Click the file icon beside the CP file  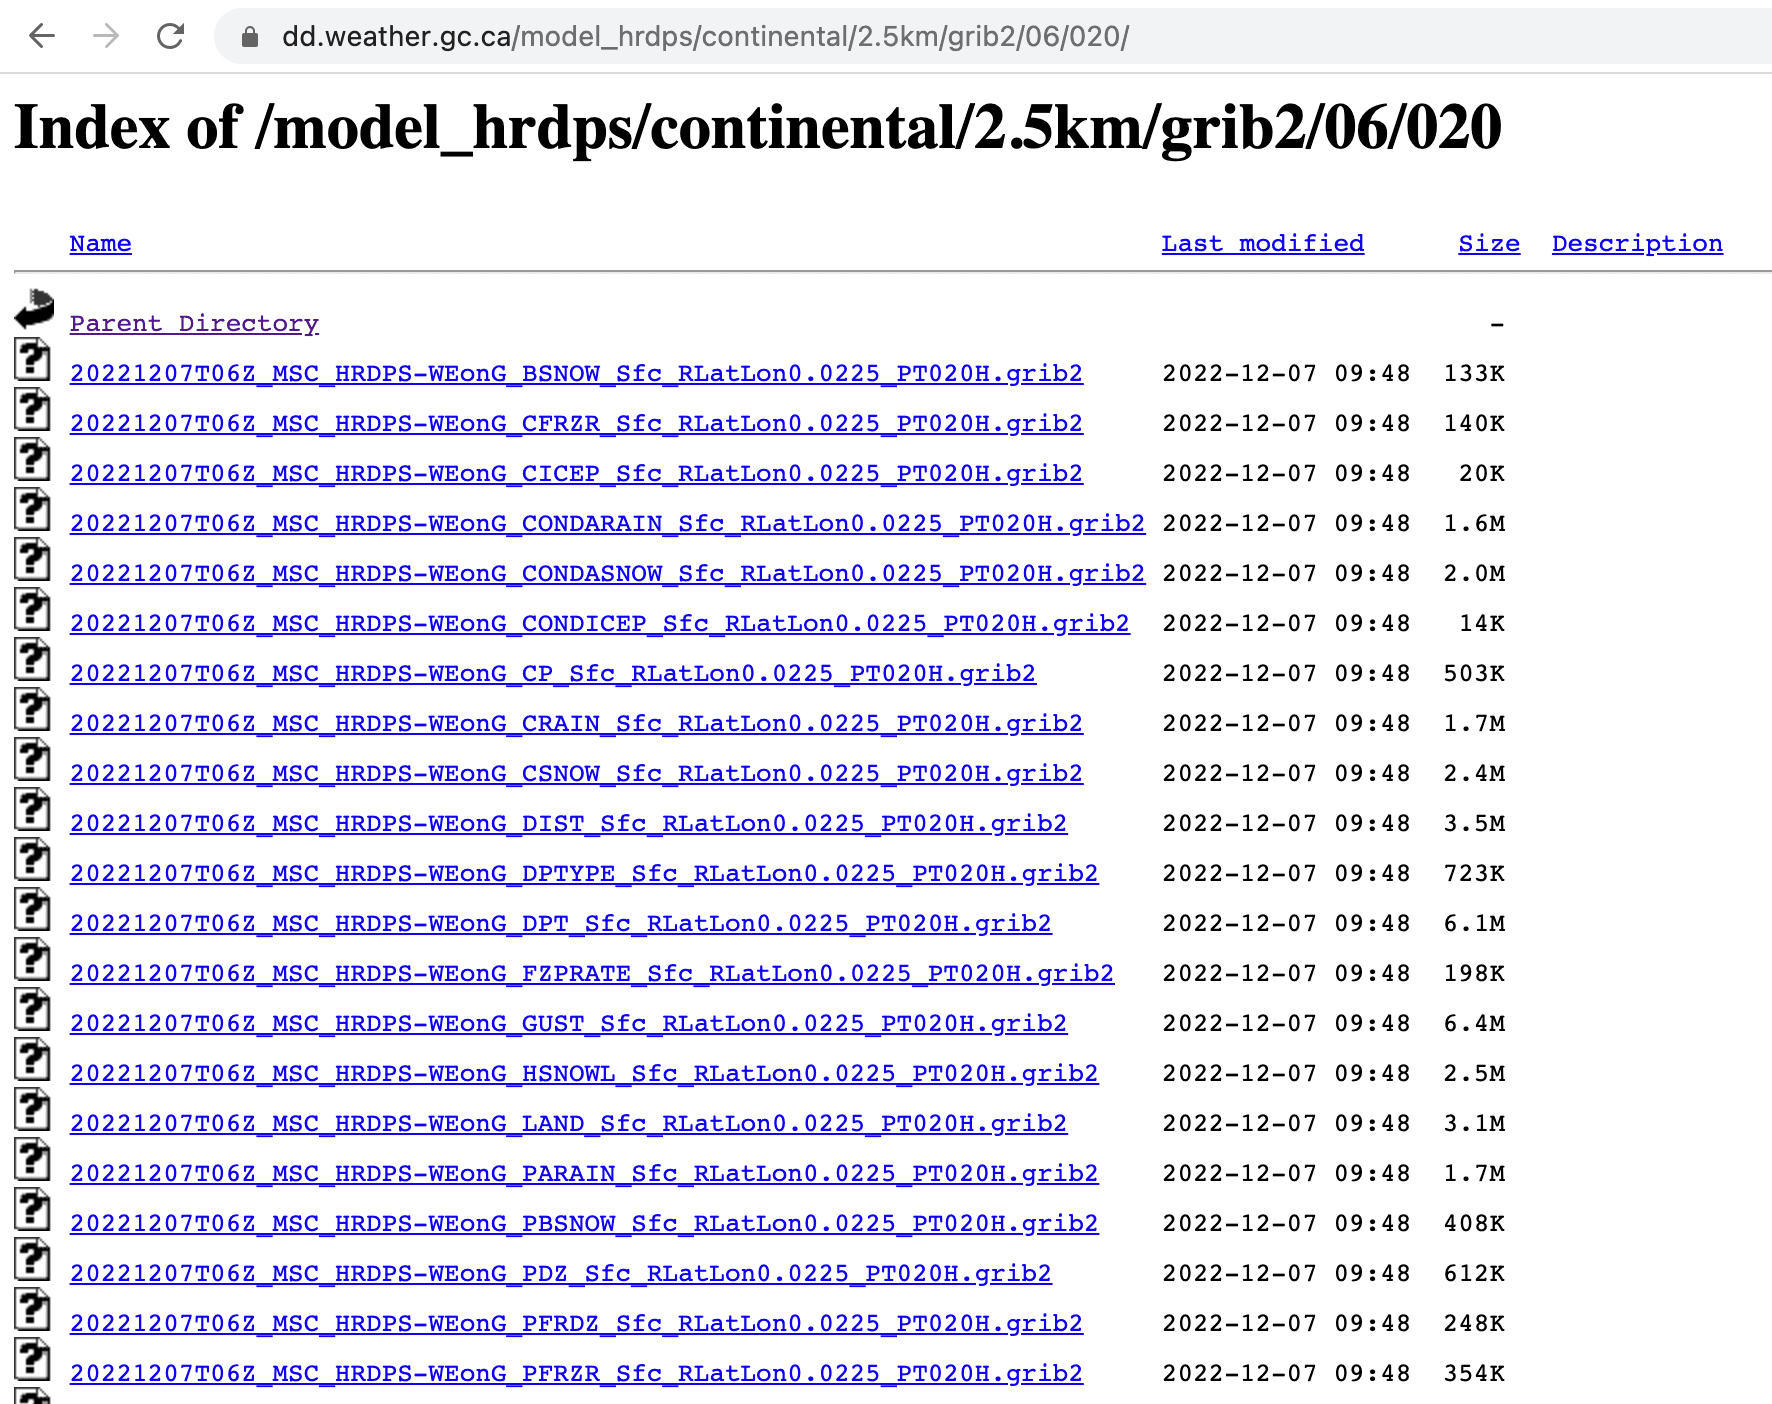click(x=32, y=659)
